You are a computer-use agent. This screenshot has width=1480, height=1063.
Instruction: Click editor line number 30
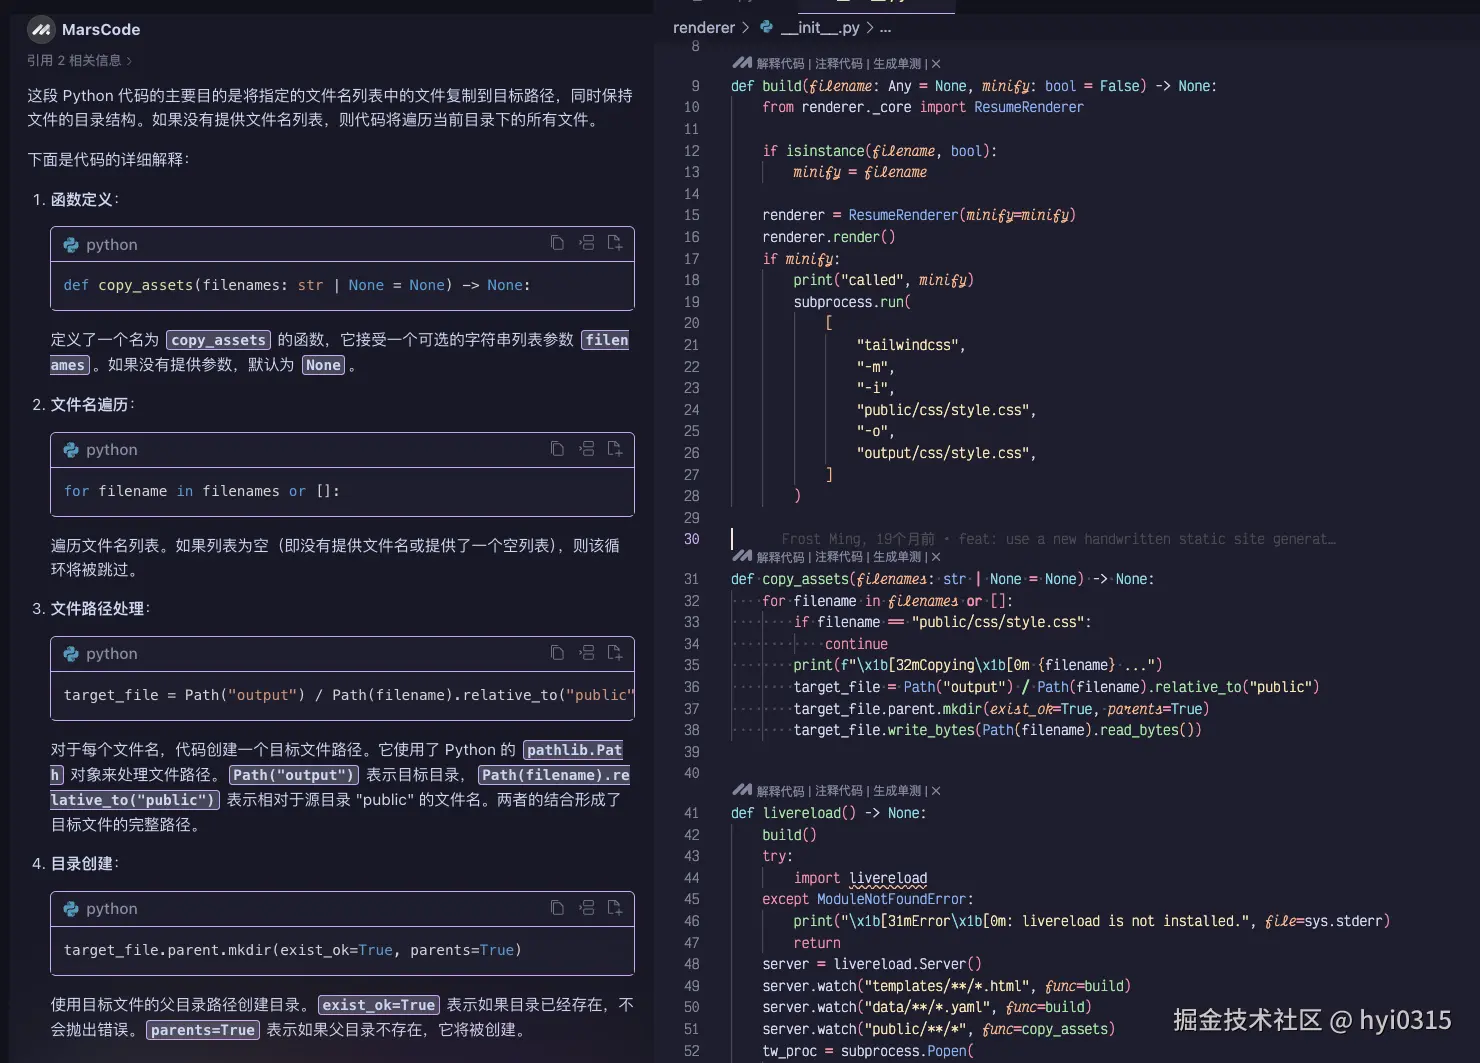point(692,539)
